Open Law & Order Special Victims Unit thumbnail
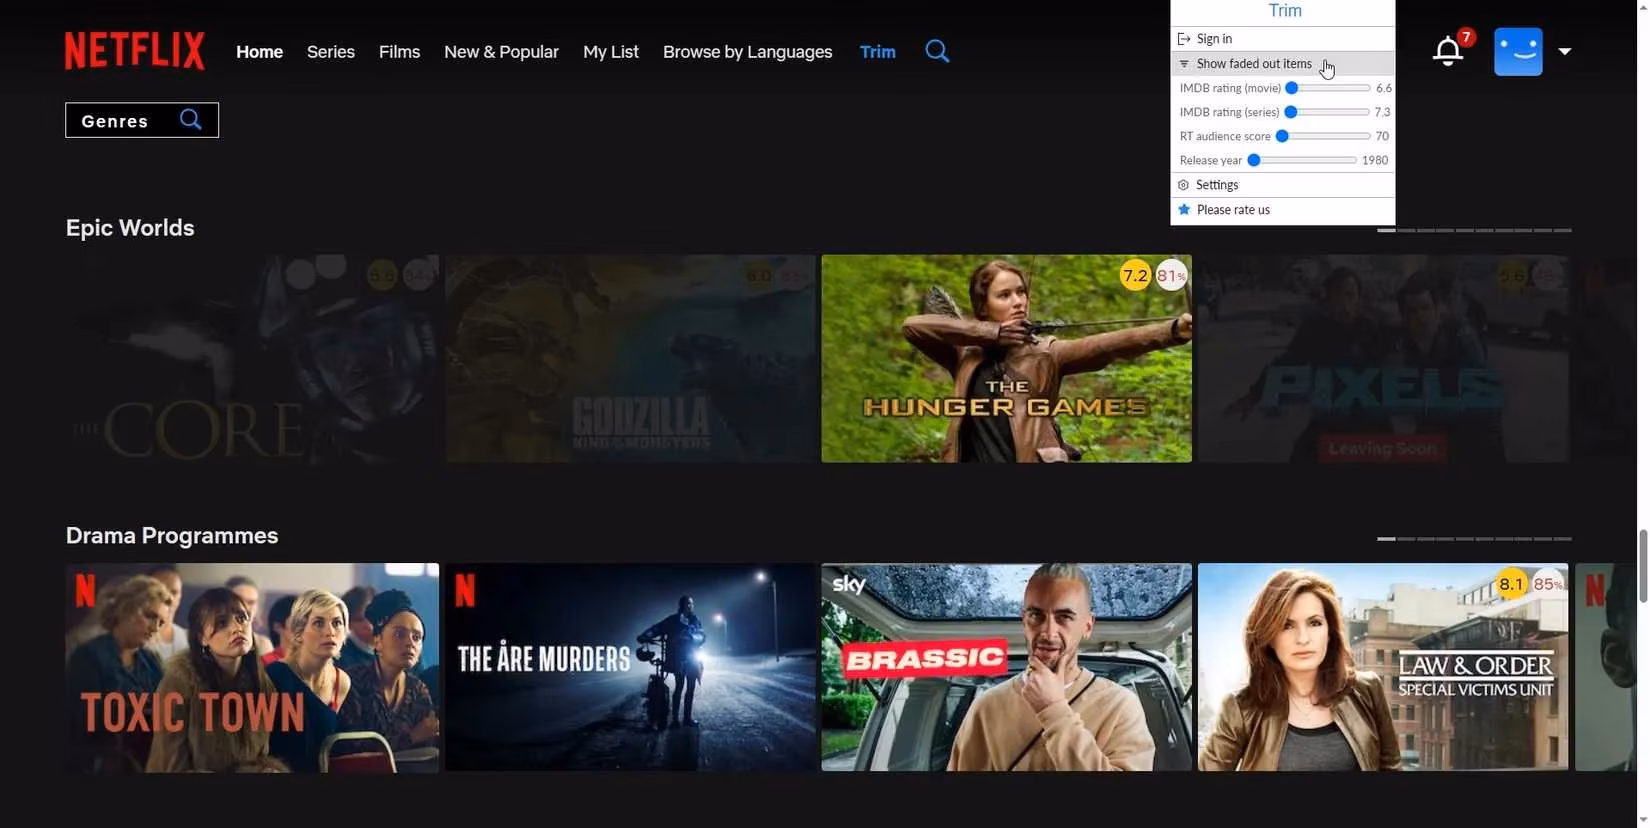The height and width of the screenshot is (828, 1650). [x=1383, y=667]
